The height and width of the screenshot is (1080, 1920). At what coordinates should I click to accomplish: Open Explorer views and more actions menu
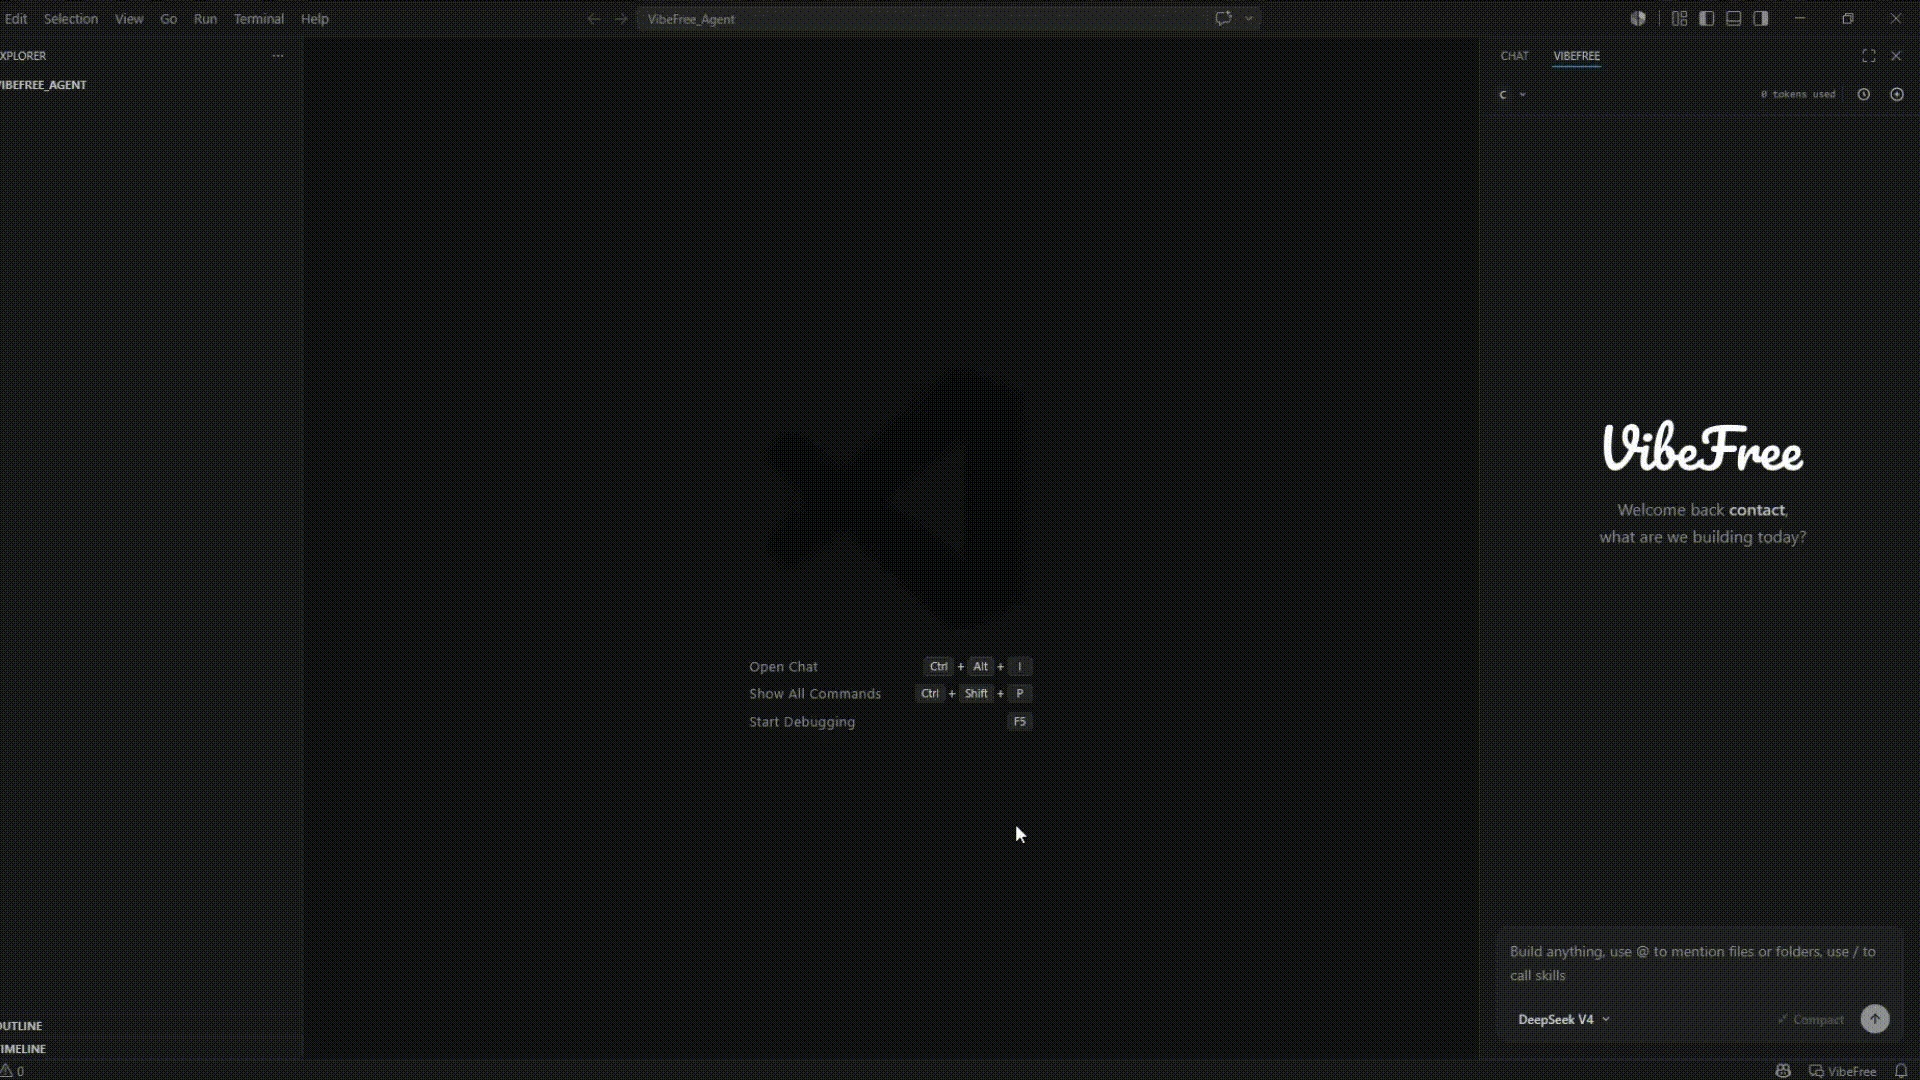tap(278, 56)
